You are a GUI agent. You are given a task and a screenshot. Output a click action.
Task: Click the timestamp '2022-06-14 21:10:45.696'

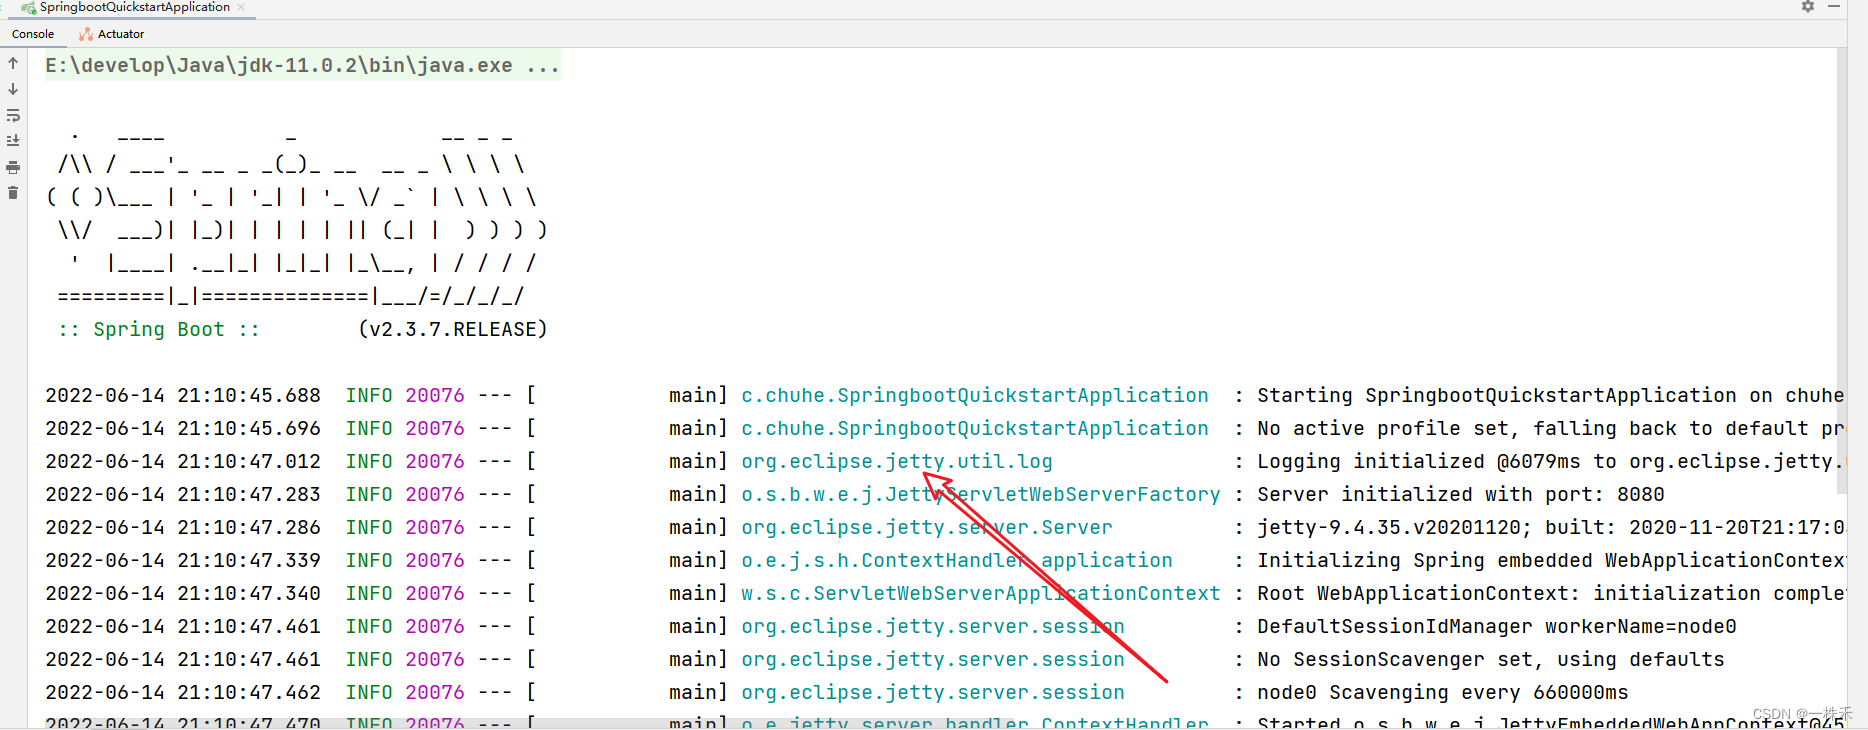click(183, 428)
